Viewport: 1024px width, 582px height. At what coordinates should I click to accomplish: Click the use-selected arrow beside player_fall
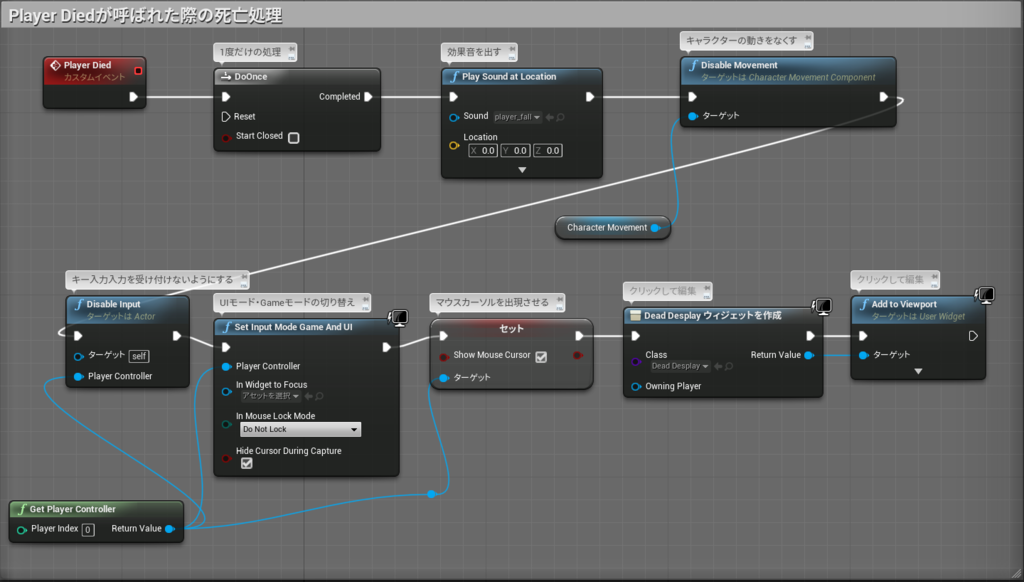tap(549, 118)
